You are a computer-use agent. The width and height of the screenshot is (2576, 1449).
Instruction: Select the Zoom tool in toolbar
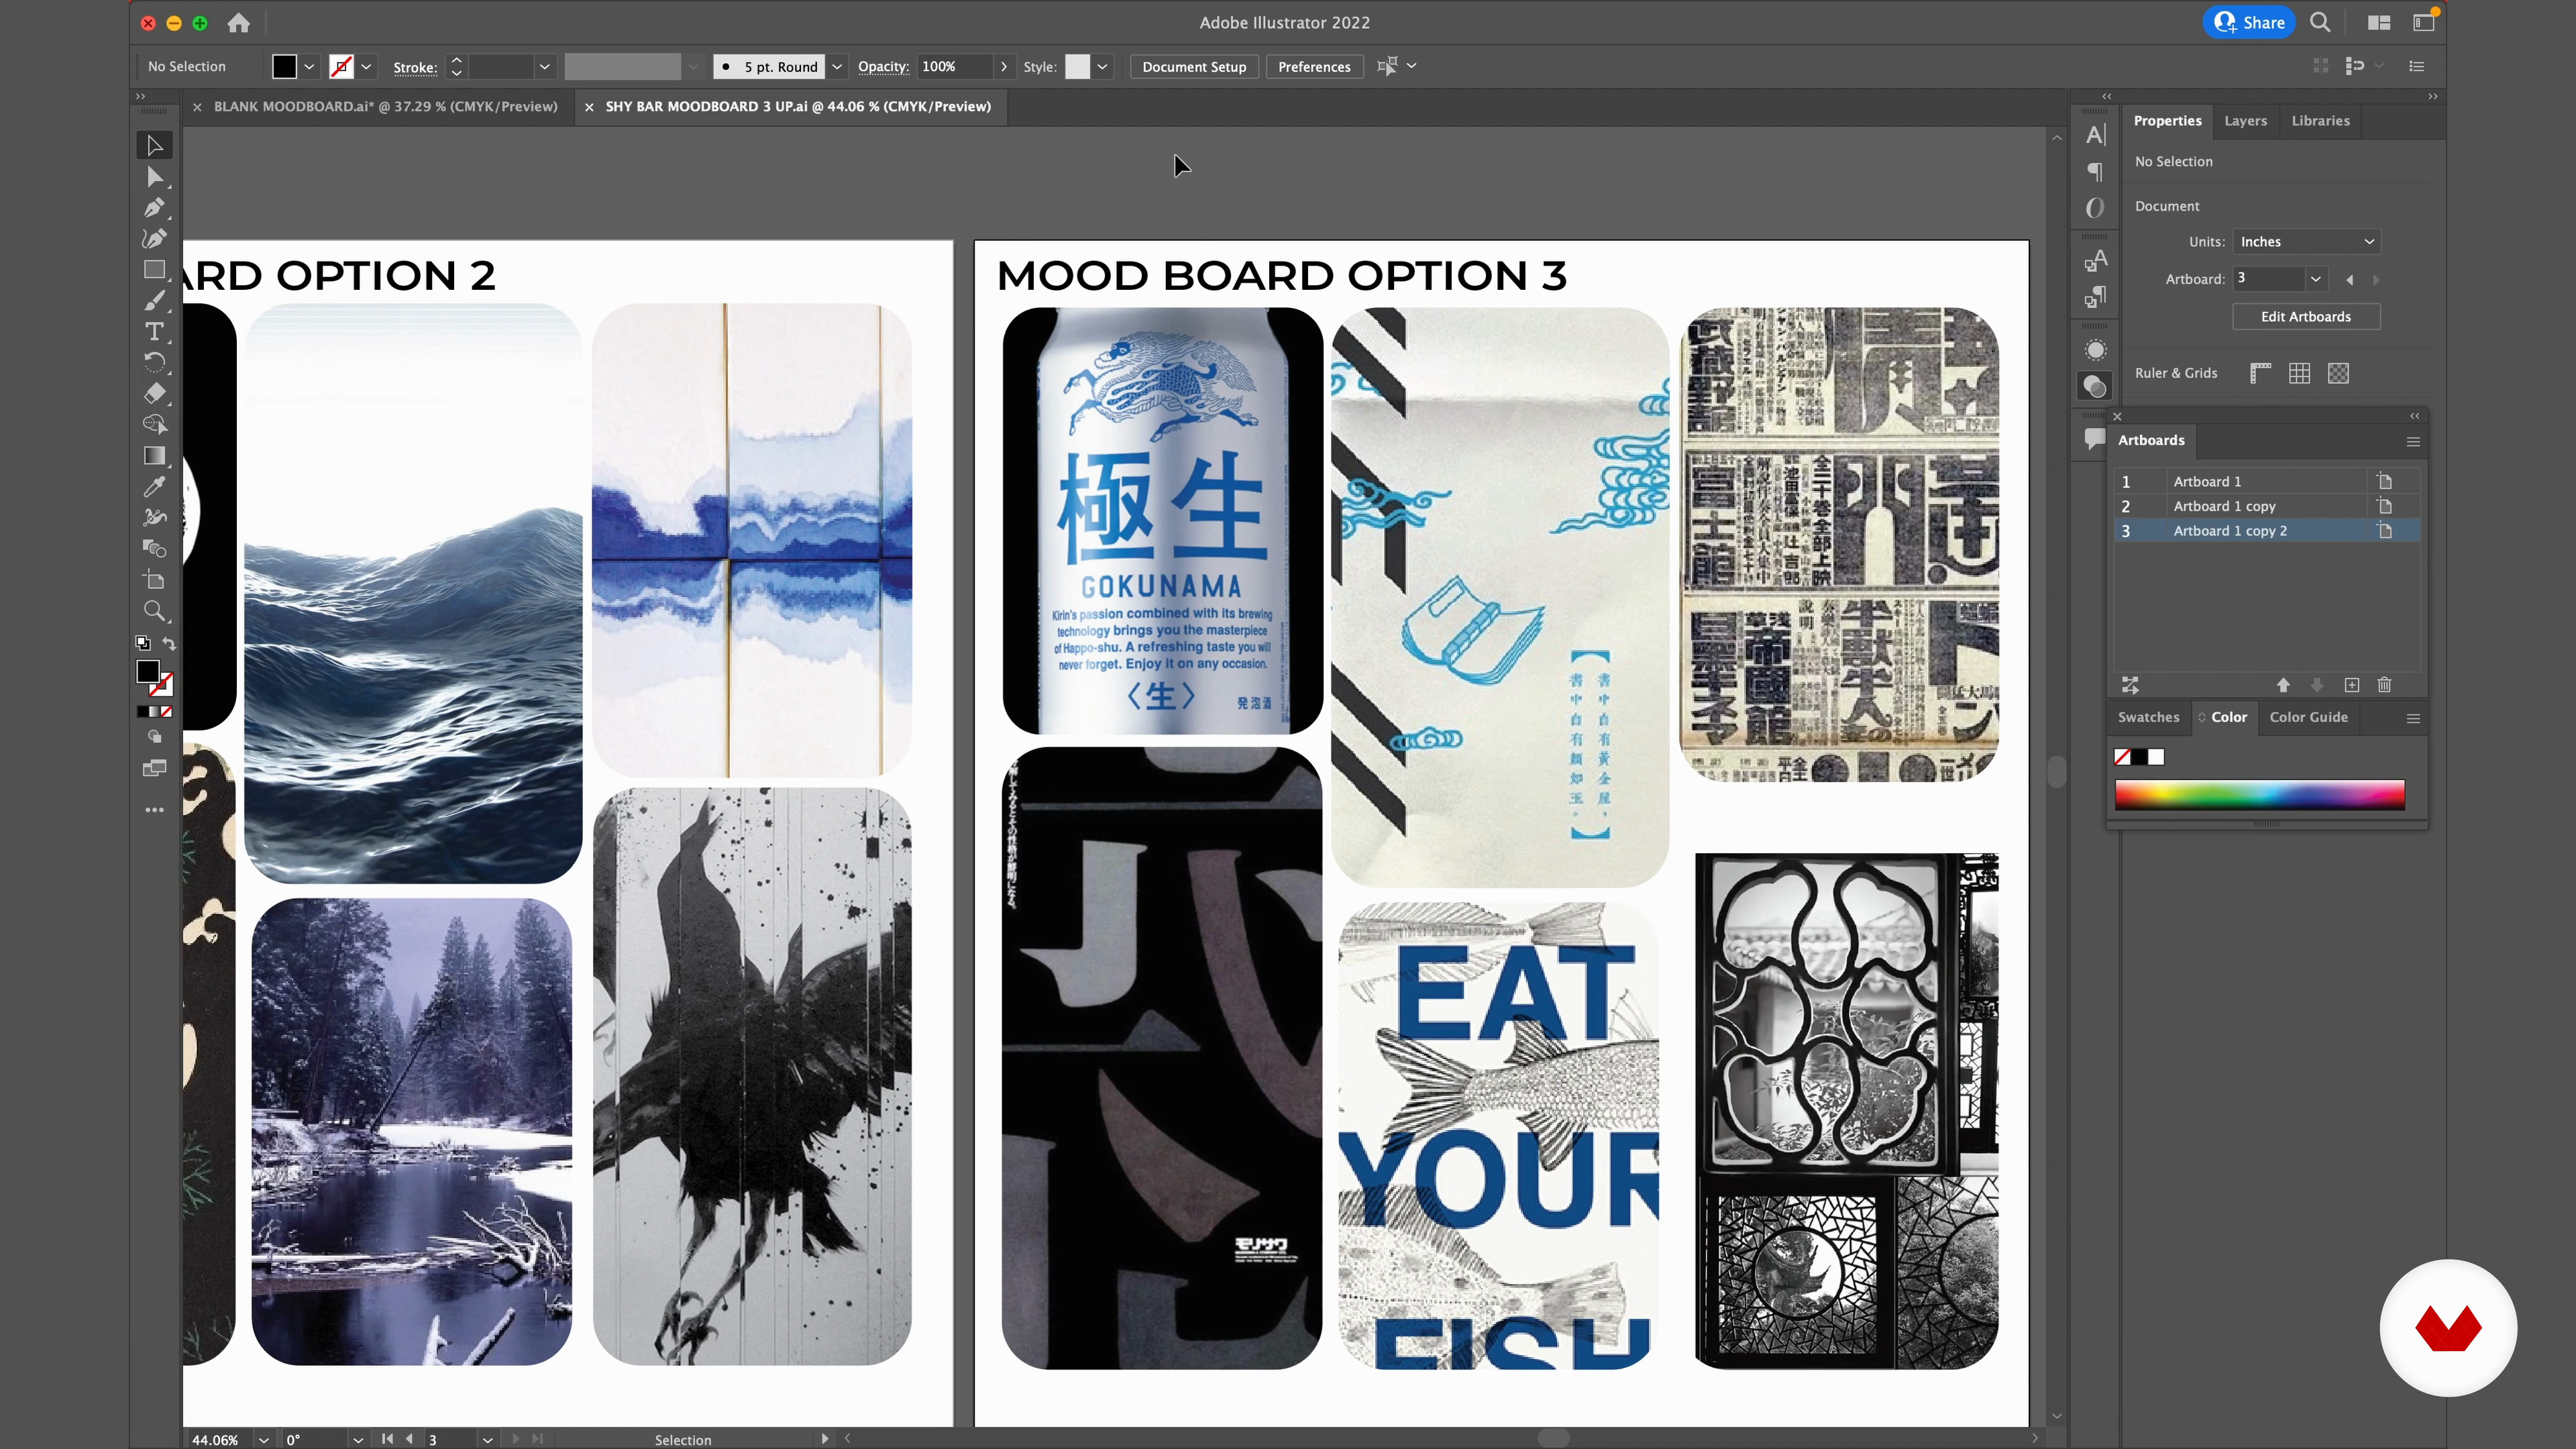[154, 611]
